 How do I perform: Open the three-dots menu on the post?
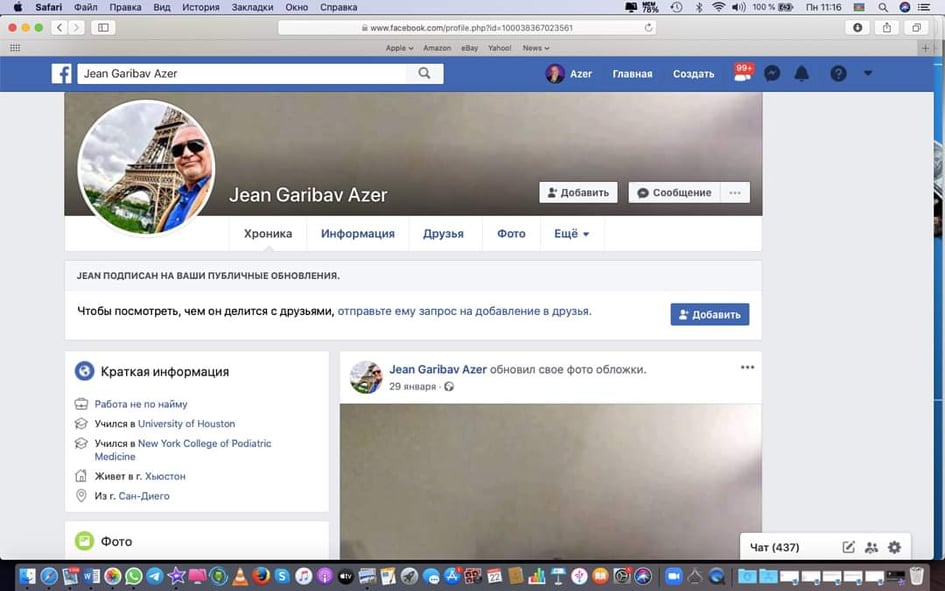[747, 367]
